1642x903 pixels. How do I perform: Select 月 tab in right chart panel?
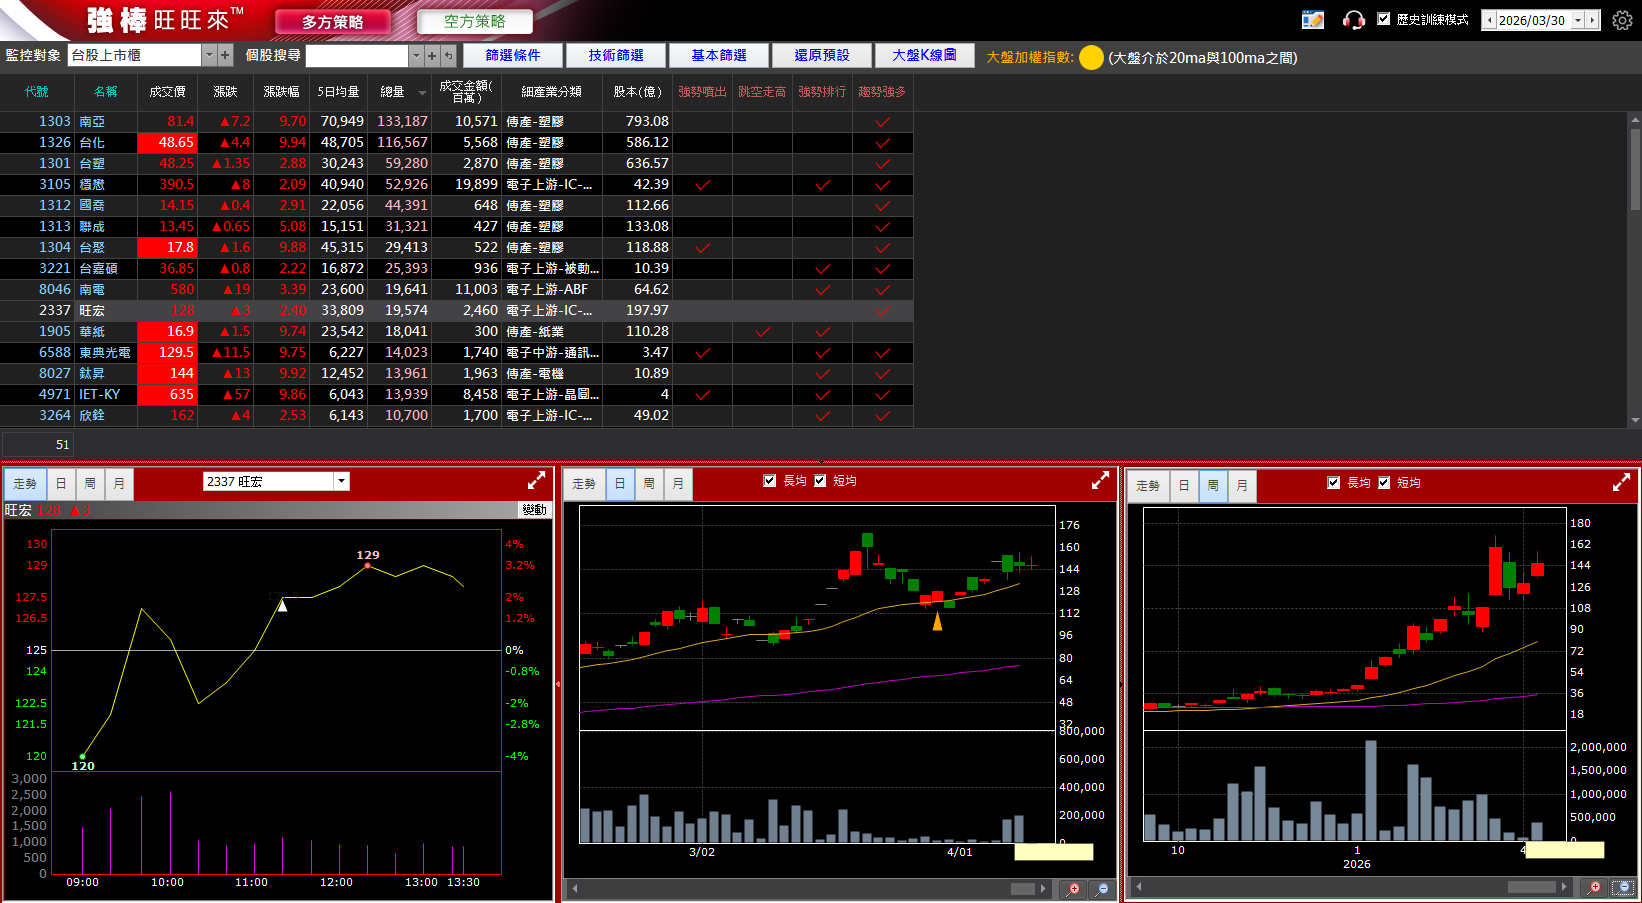click(x=1242, y=486)
